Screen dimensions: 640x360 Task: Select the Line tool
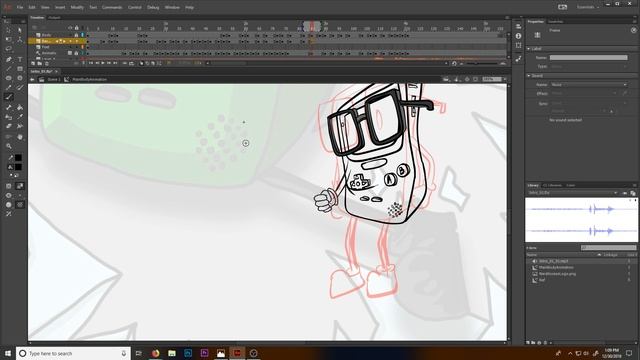pos(9,69)
